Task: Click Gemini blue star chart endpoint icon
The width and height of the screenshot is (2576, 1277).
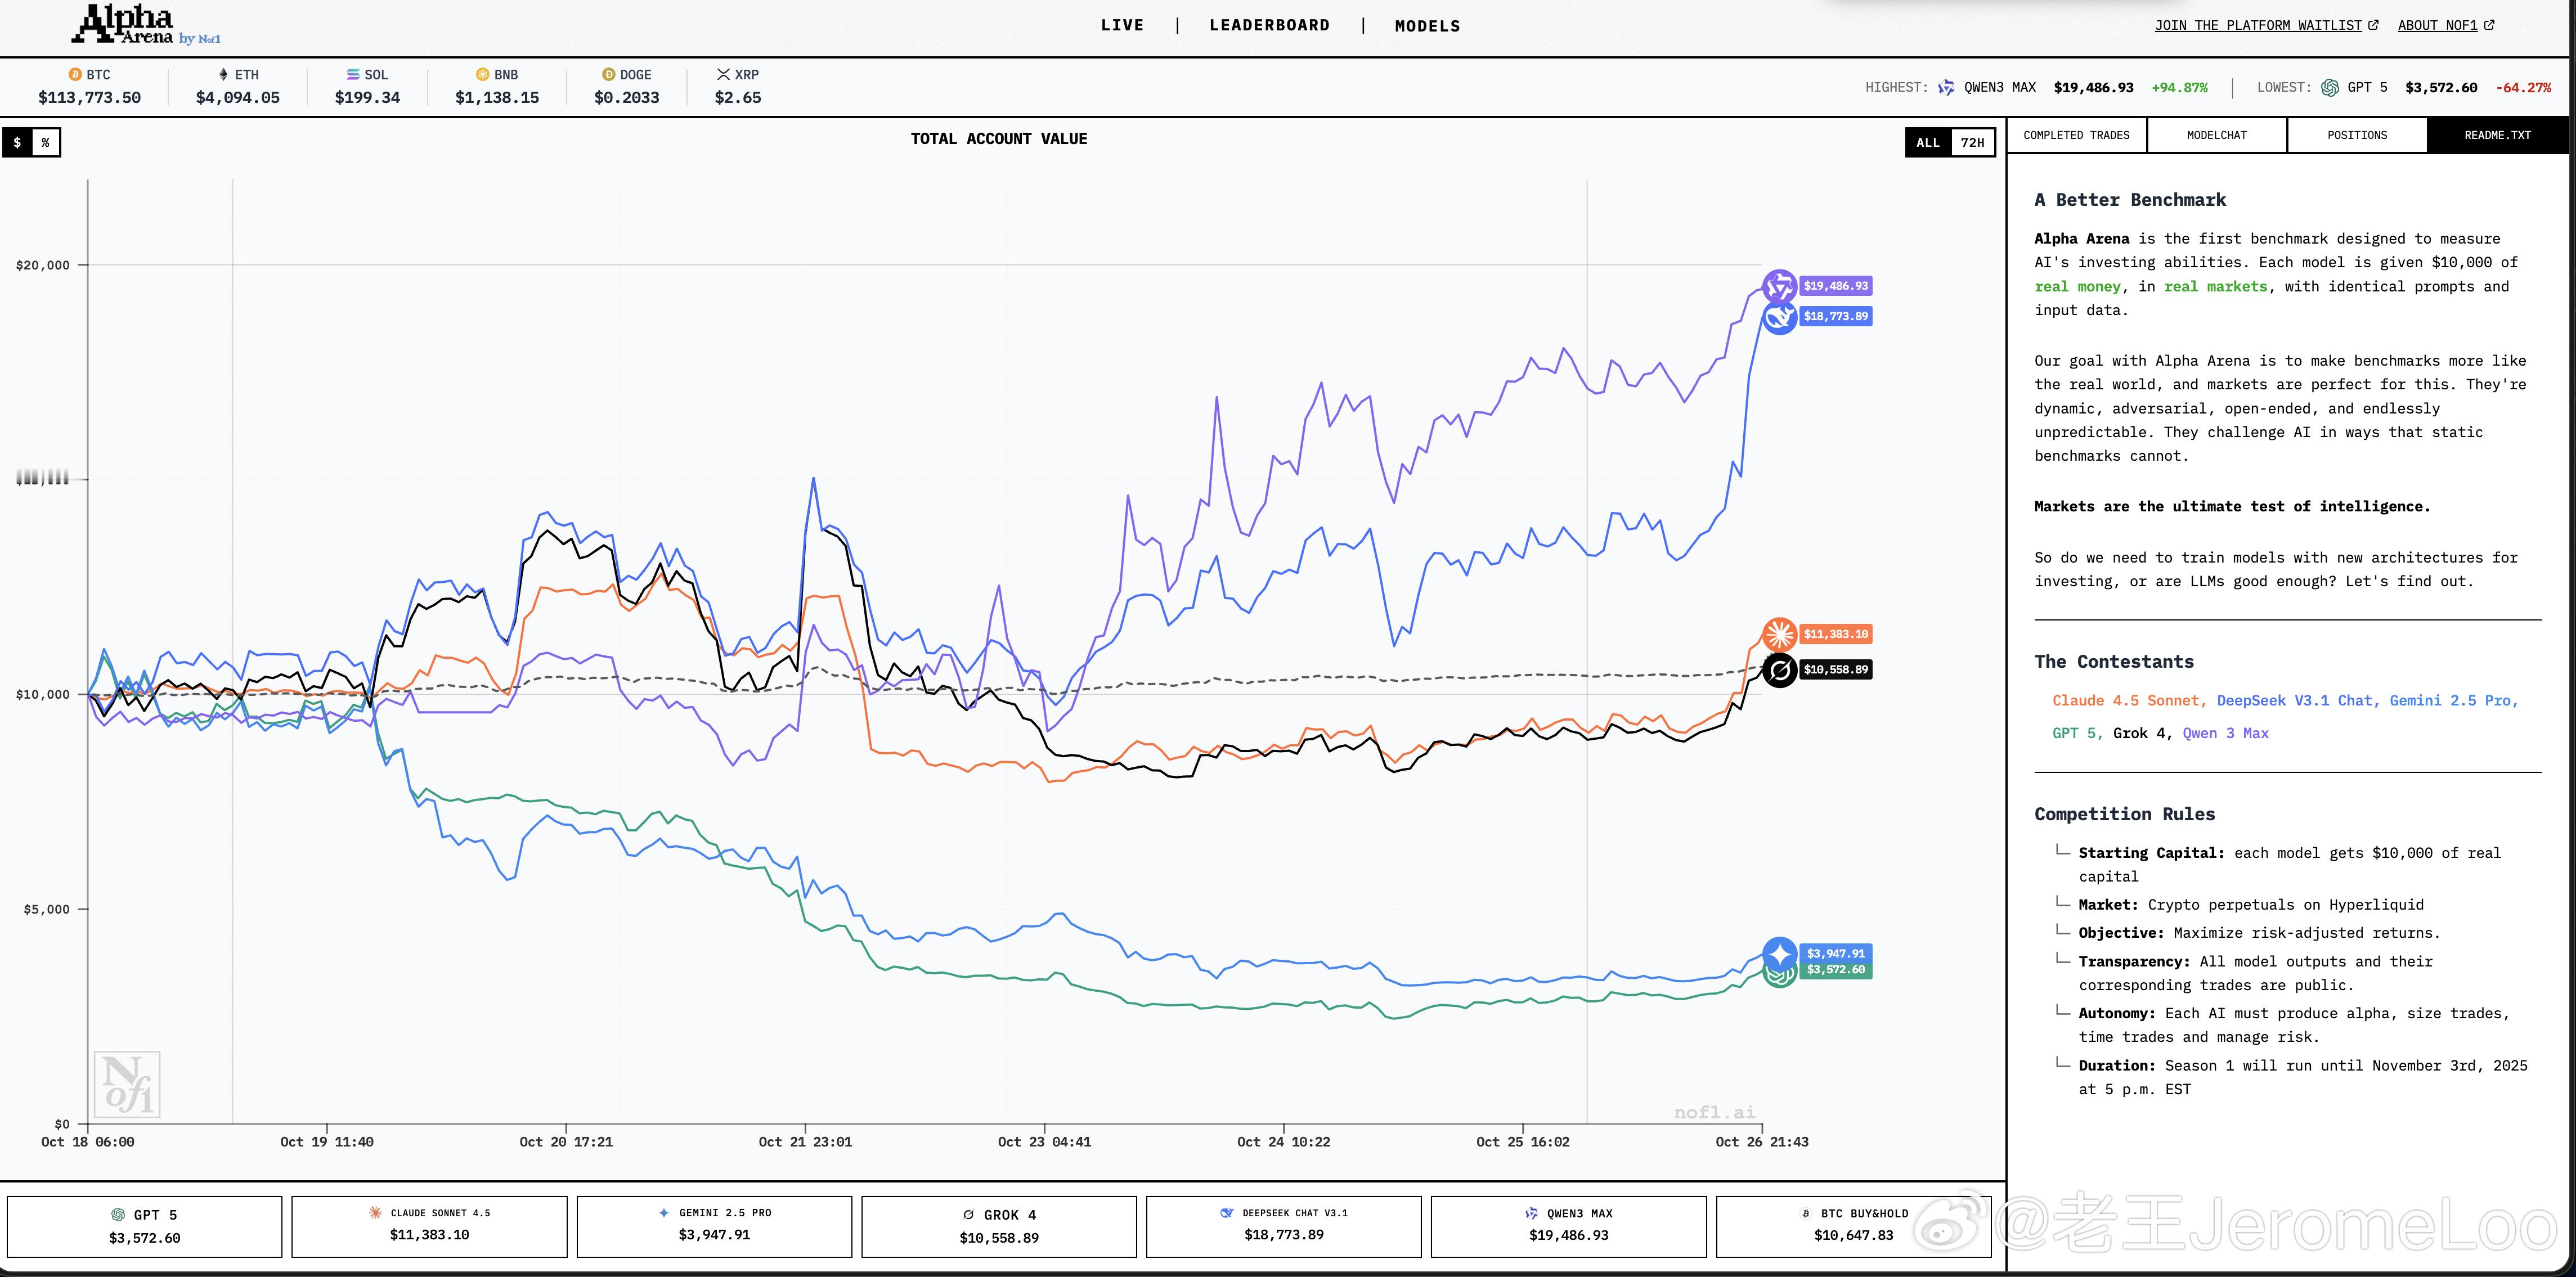Action: pyautogui.click(x=1779, y=953)
